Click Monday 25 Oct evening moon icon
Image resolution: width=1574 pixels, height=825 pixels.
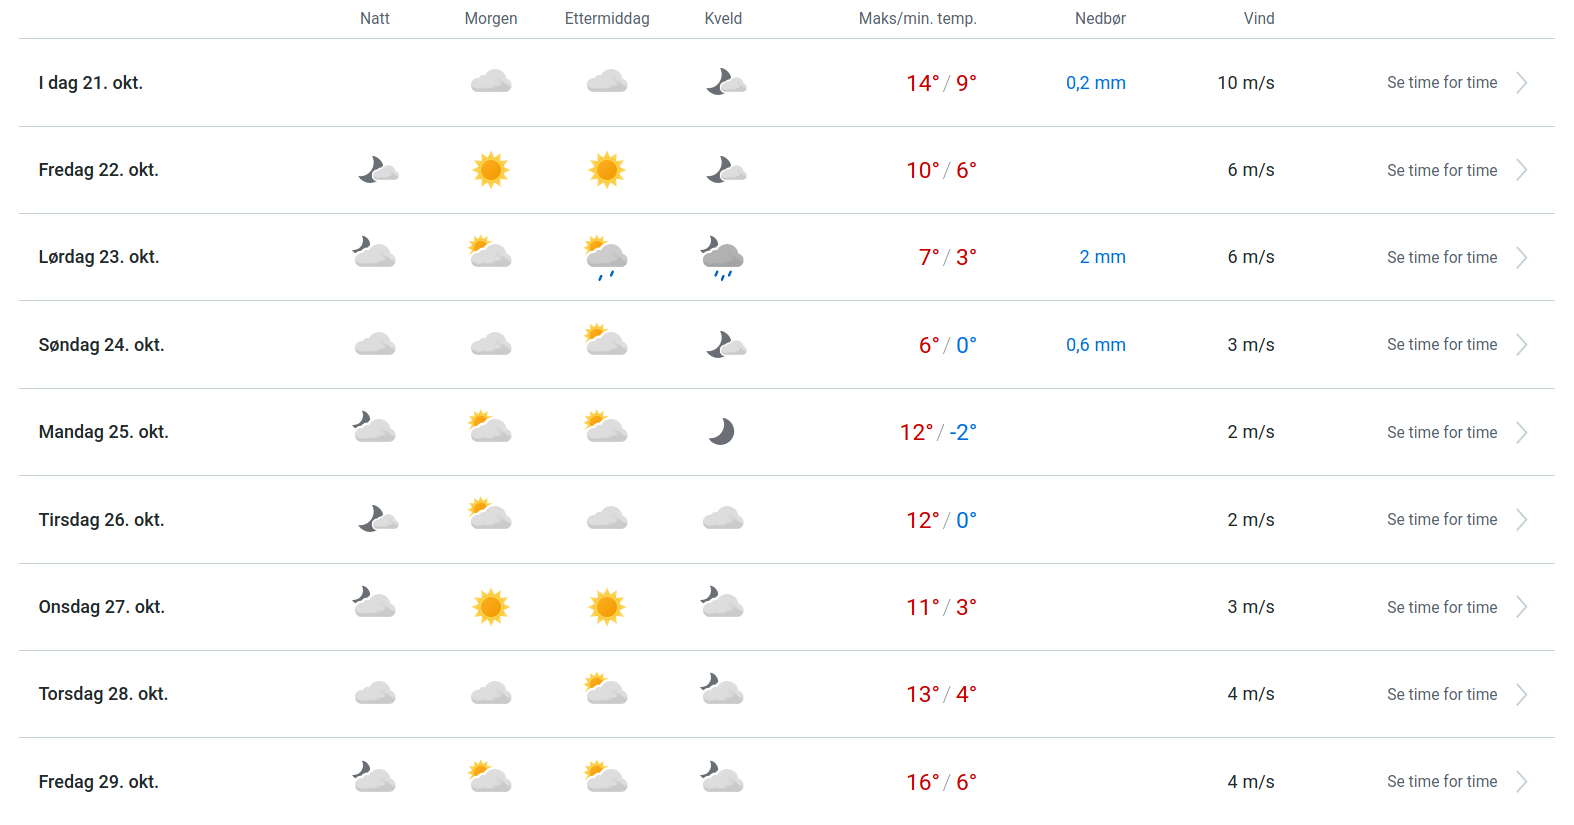point(721,432)
